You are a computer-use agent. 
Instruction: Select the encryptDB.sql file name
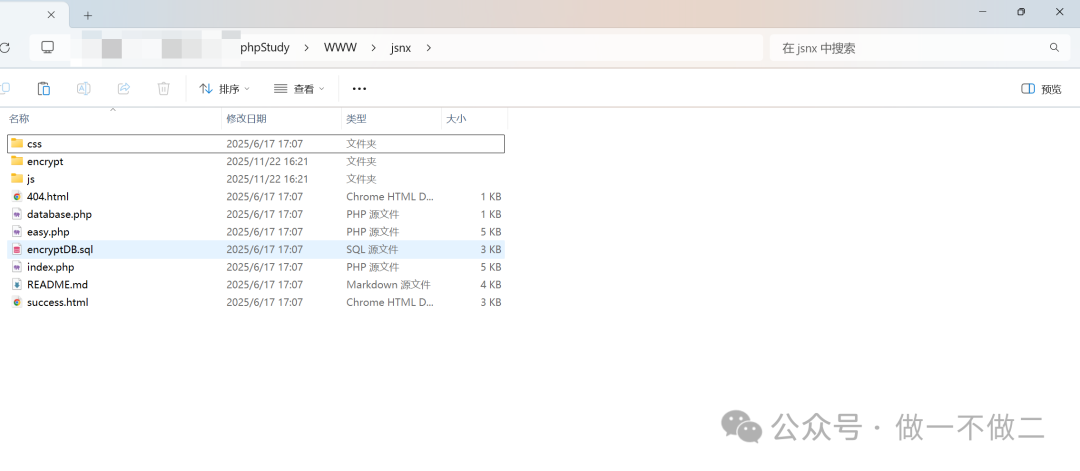tap(60, 249)
